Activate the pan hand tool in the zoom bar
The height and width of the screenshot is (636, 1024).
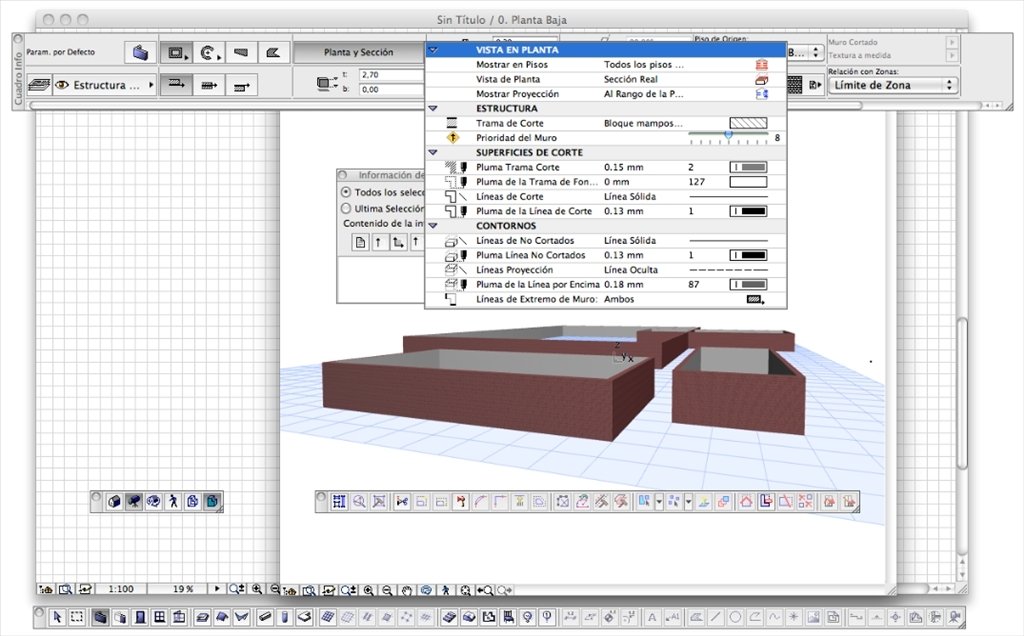point(407,590)
